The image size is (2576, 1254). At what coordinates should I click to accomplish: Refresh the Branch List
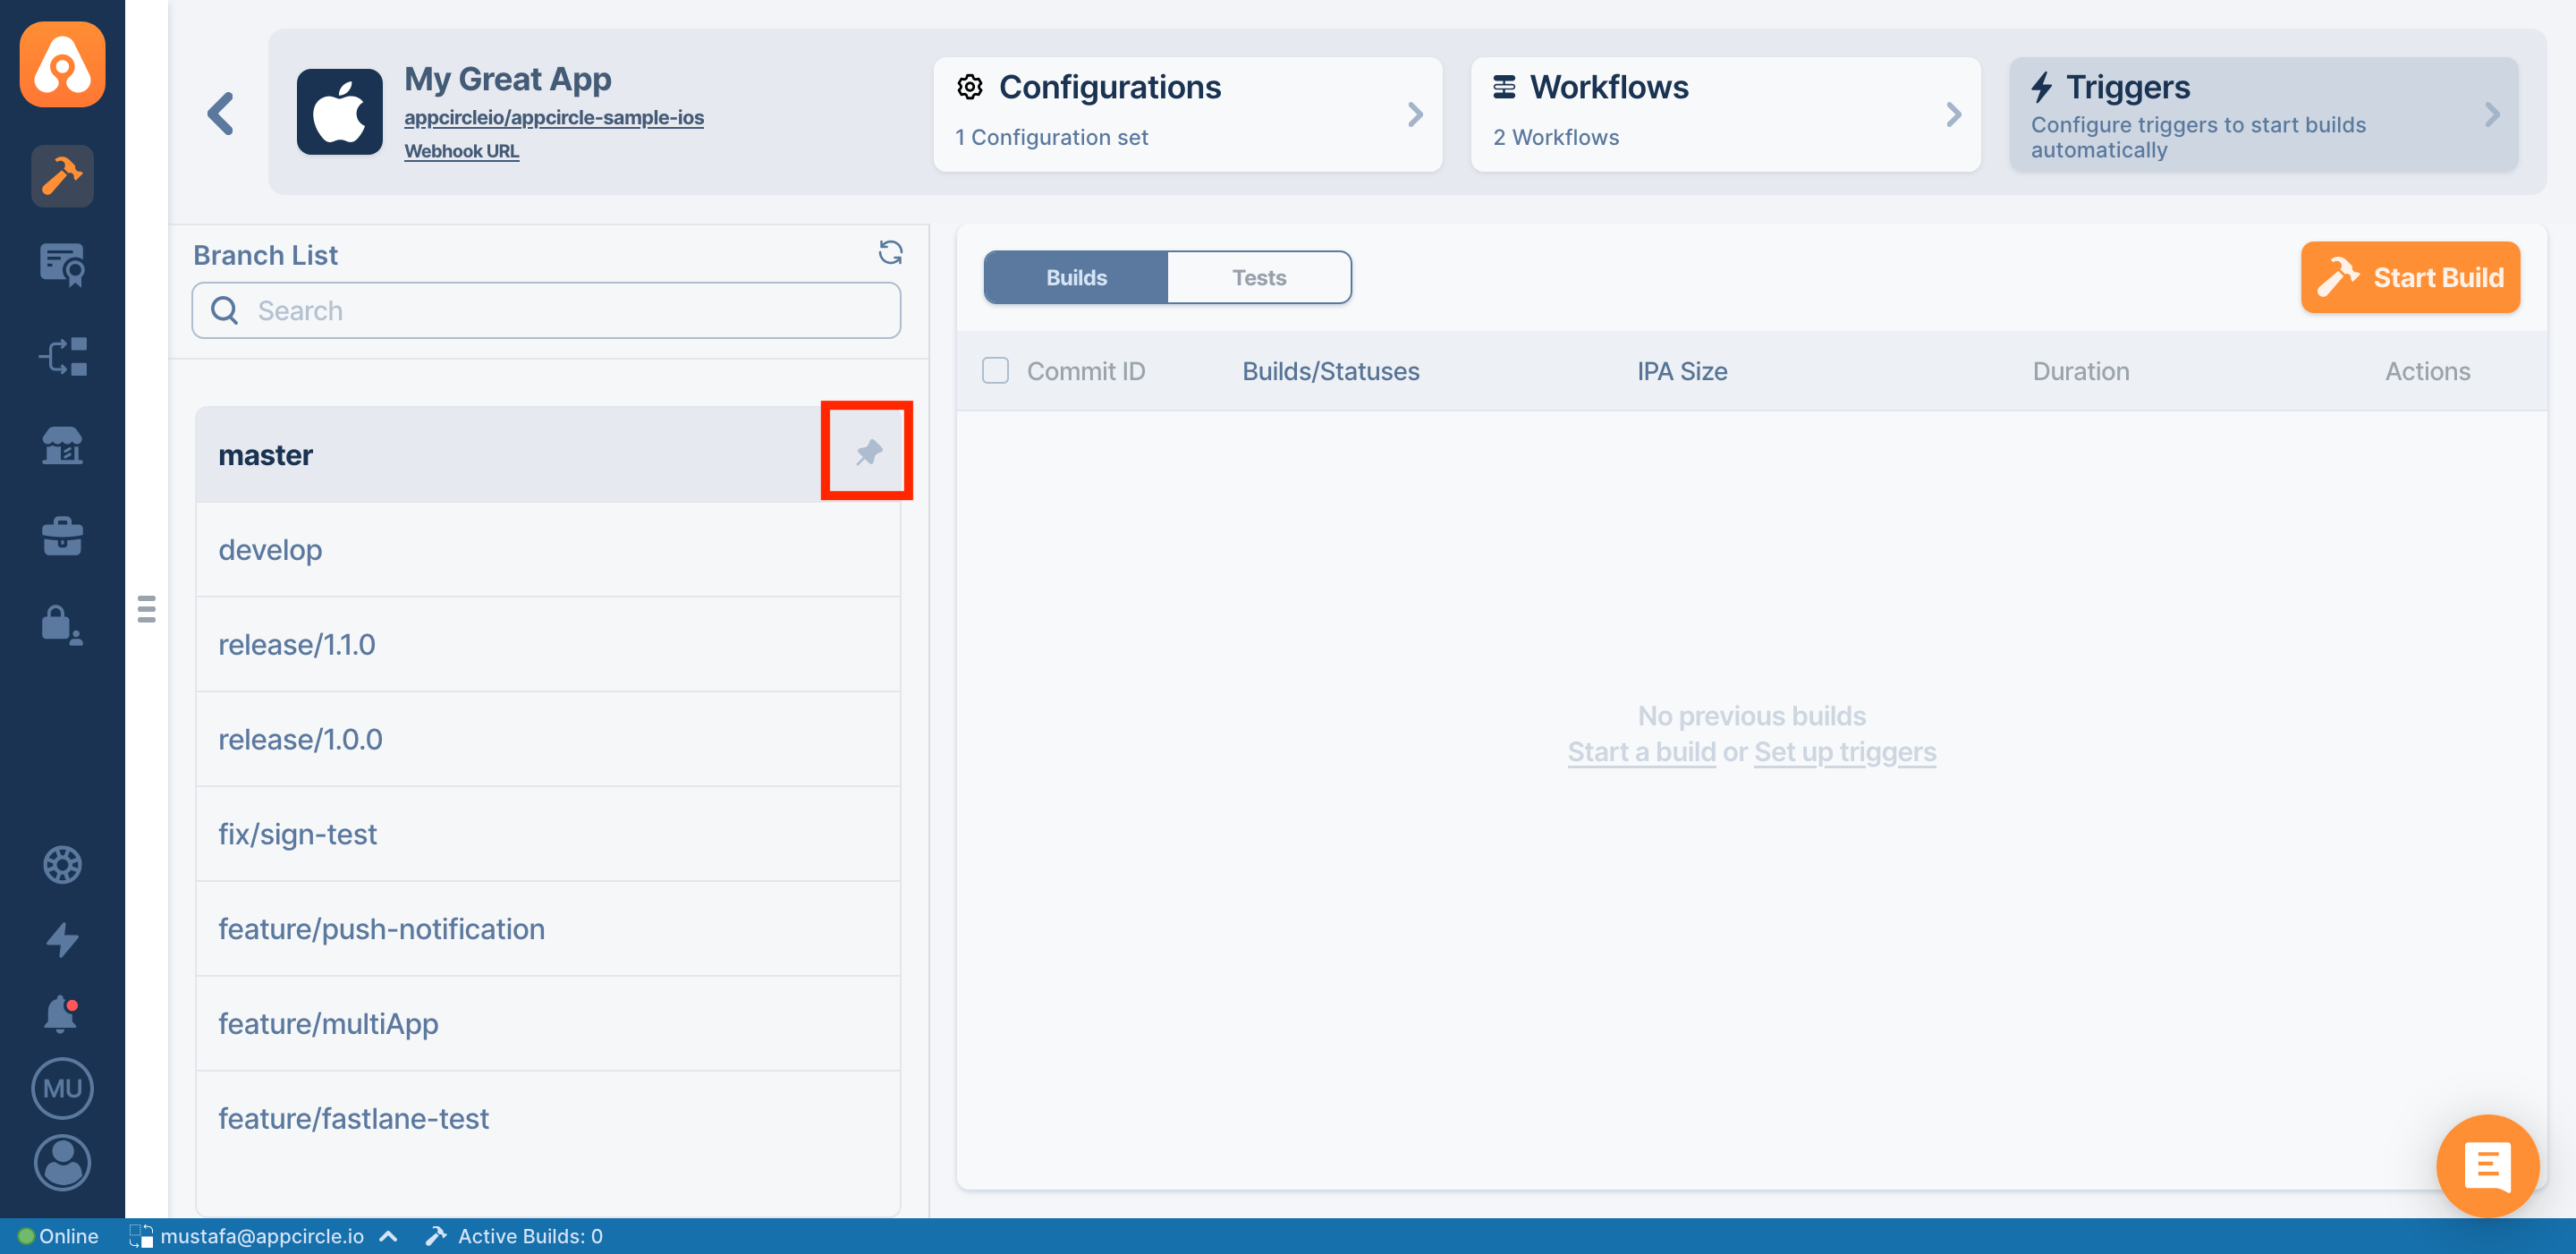890,252
